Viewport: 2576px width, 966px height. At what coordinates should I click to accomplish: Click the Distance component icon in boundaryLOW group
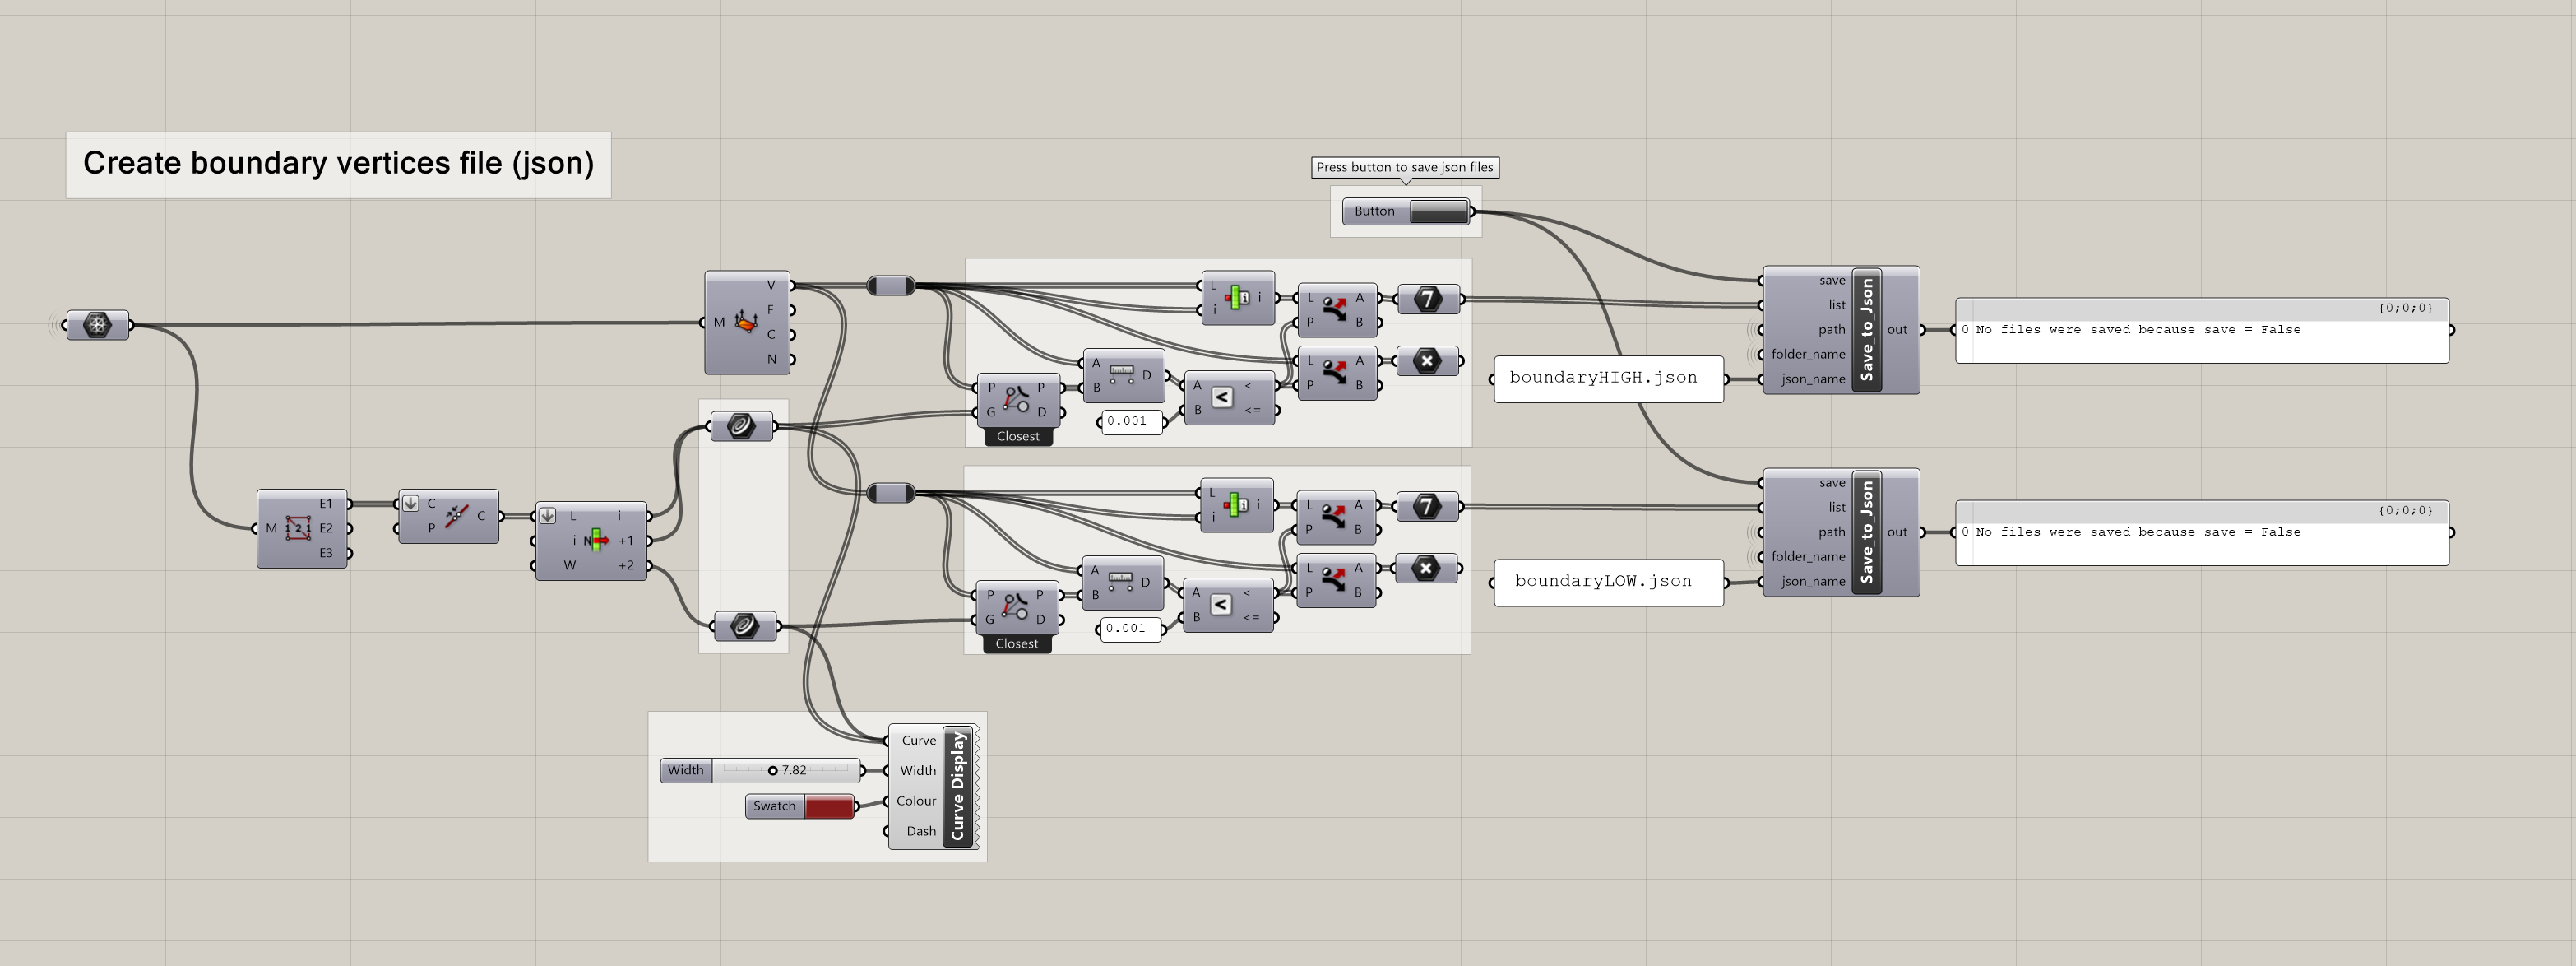point(1120,582)
